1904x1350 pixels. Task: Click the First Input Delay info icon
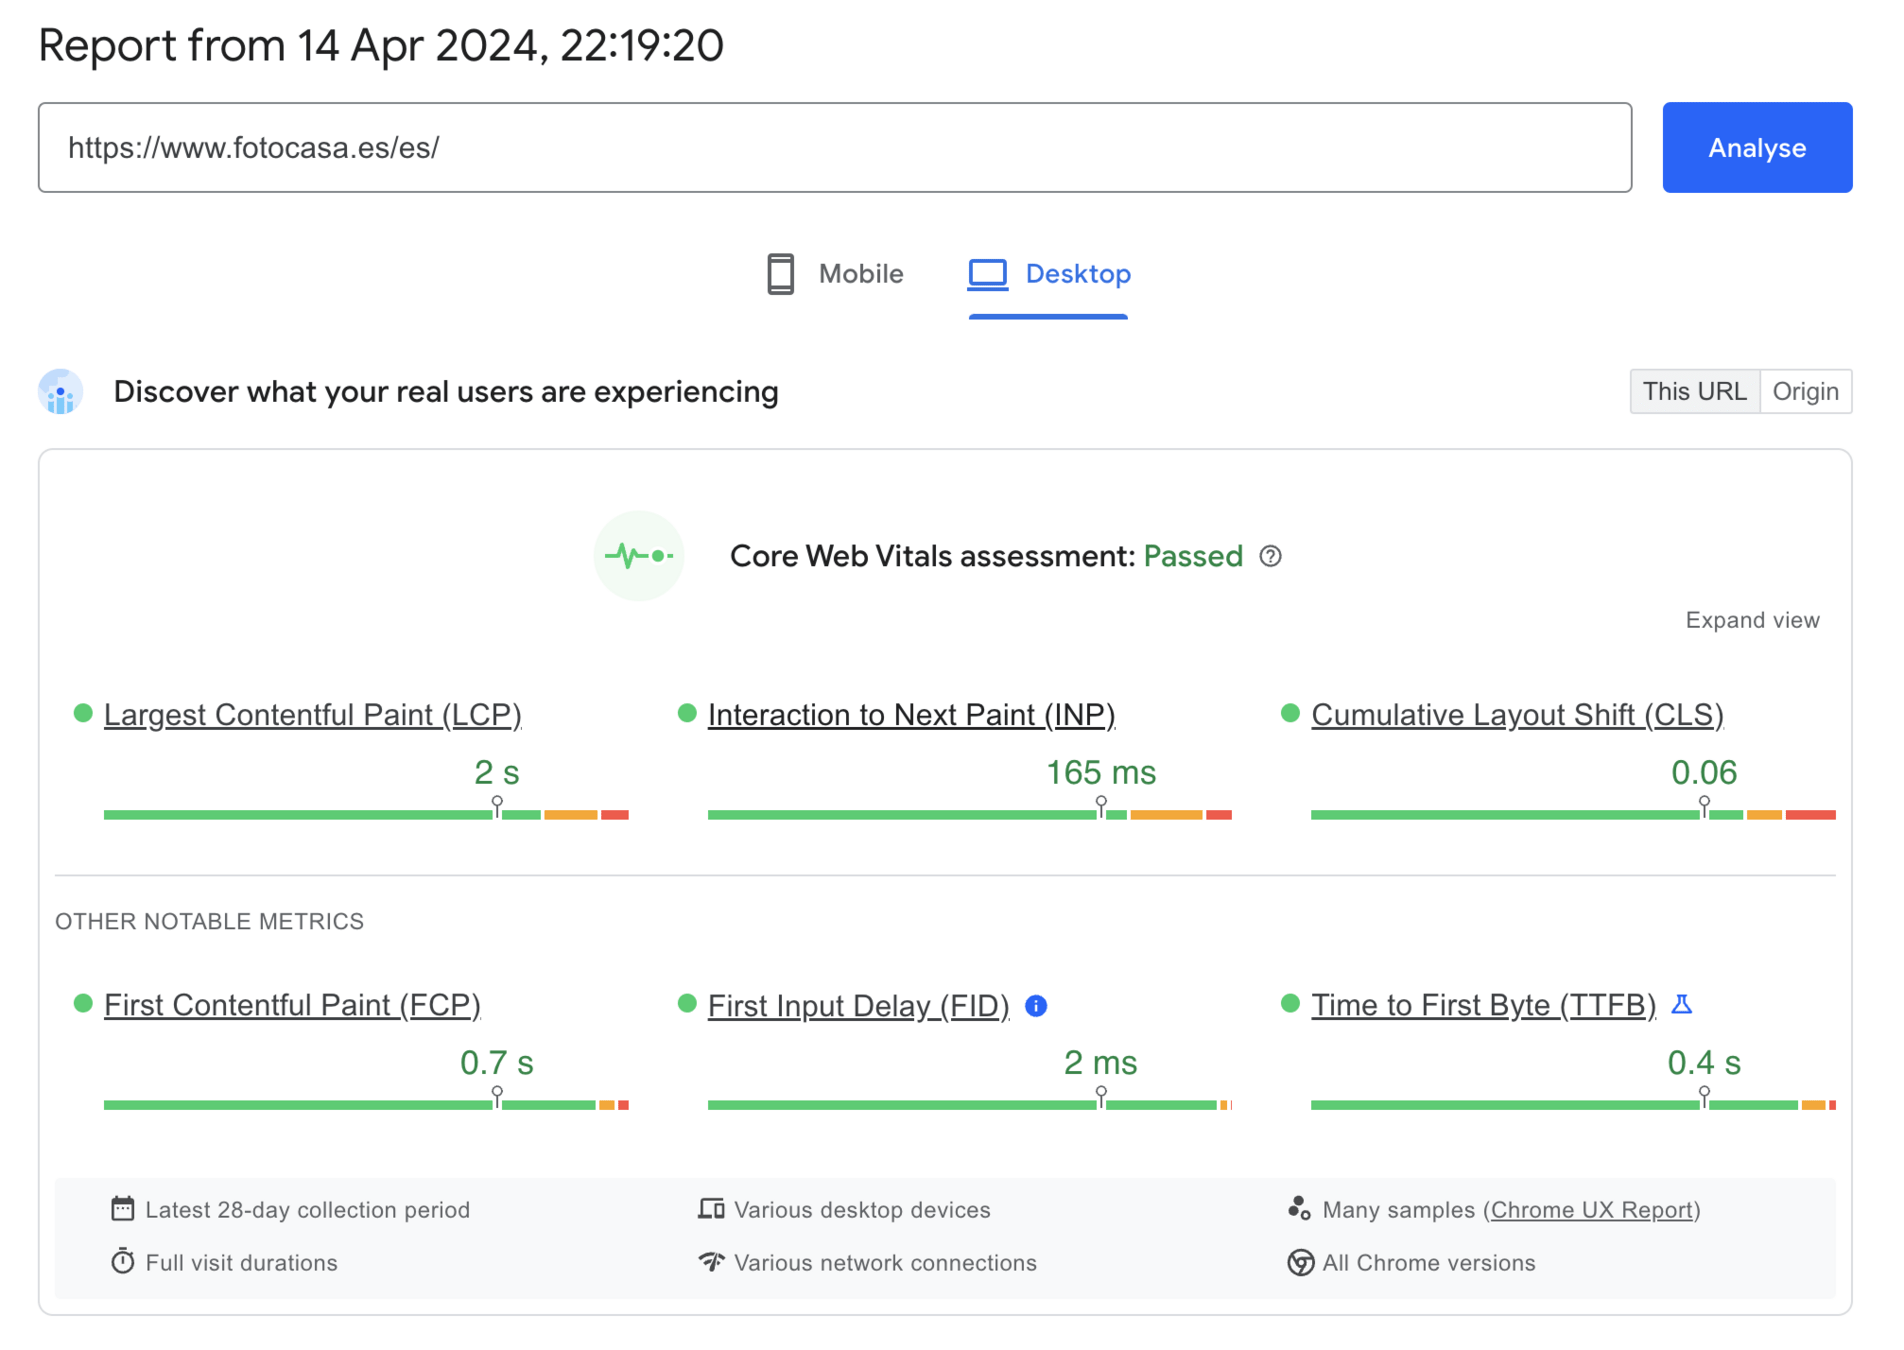pos(1036,1006)
